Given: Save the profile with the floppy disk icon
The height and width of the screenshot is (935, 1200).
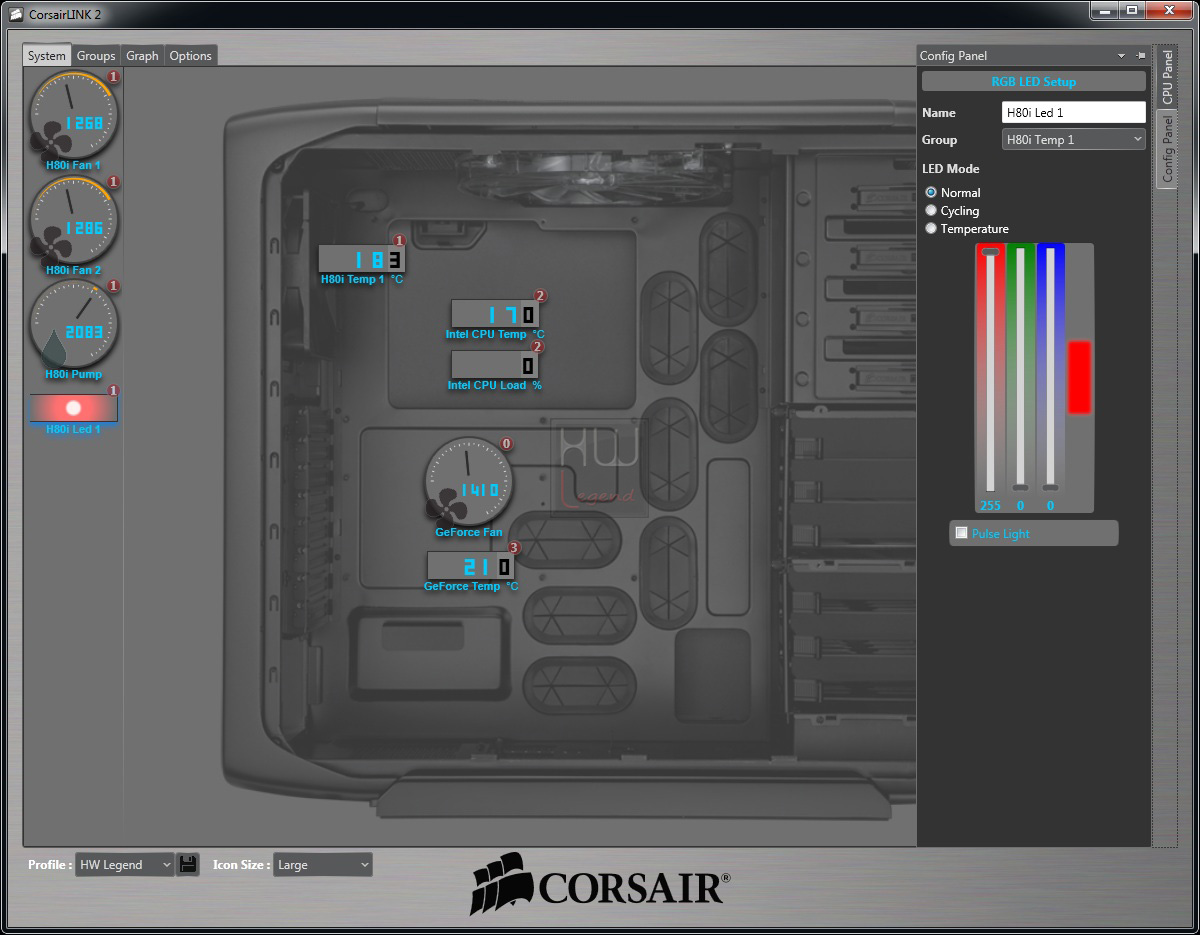Looking at the screenshot, I should [188, 864].
